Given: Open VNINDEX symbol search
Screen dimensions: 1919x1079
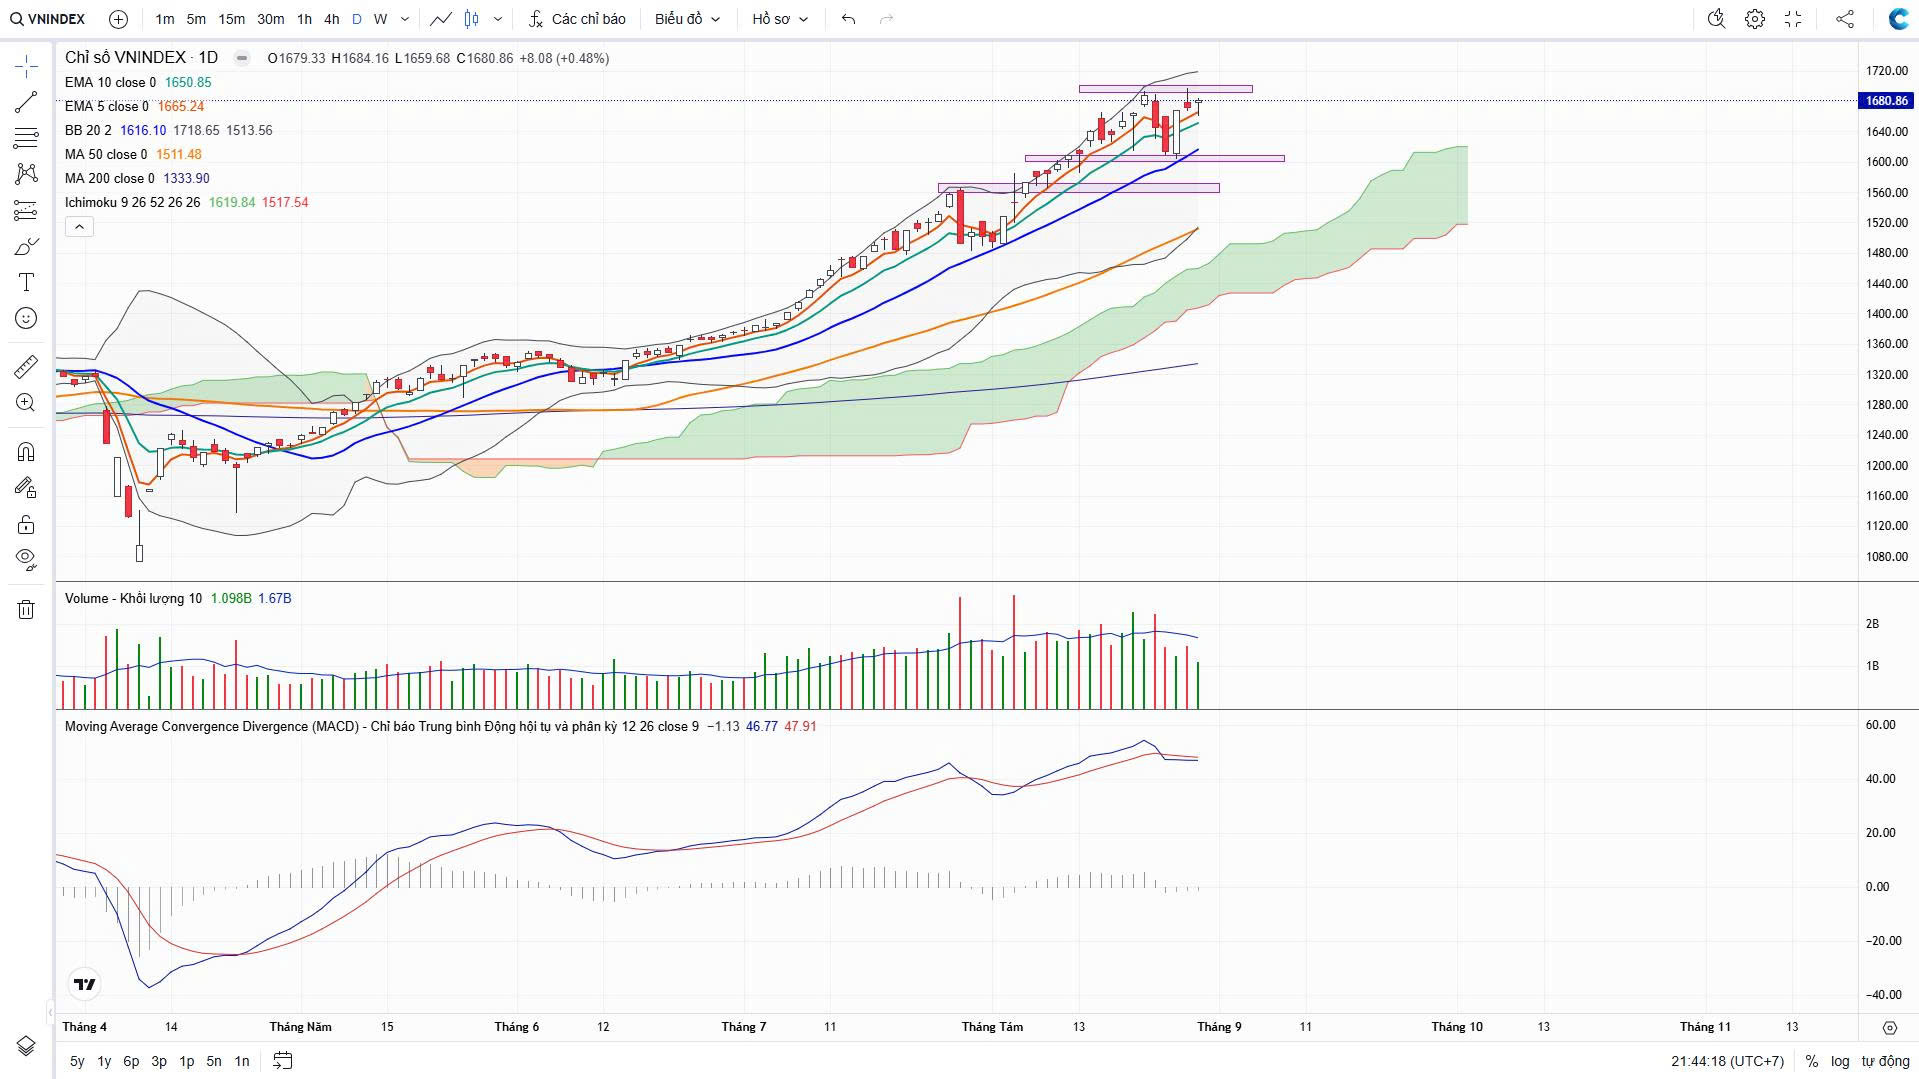Looking at the screenshot, I should click(x=48, y=19).
